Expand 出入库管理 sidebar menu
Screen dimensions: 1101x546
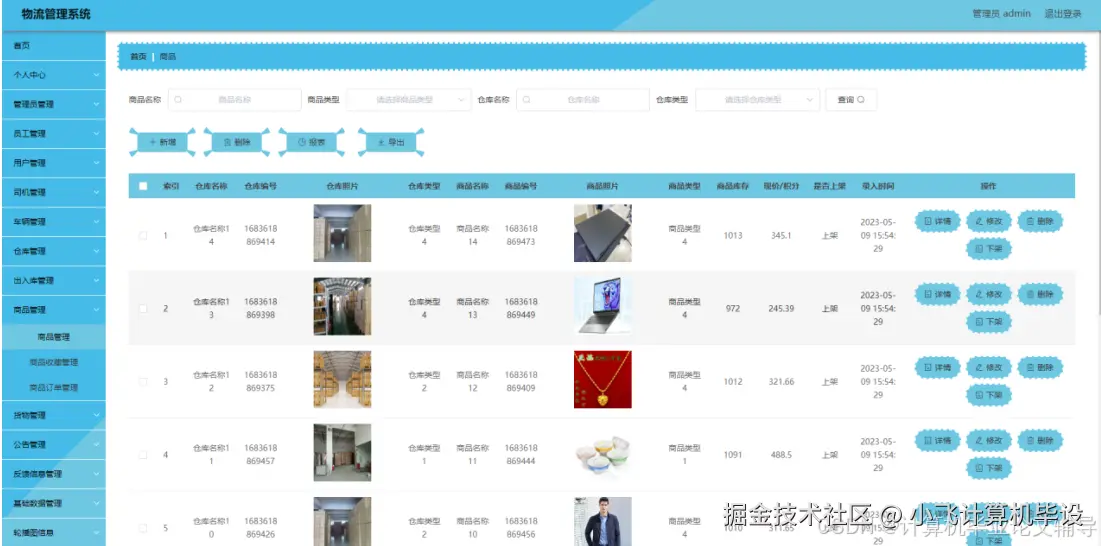[53, 281]
